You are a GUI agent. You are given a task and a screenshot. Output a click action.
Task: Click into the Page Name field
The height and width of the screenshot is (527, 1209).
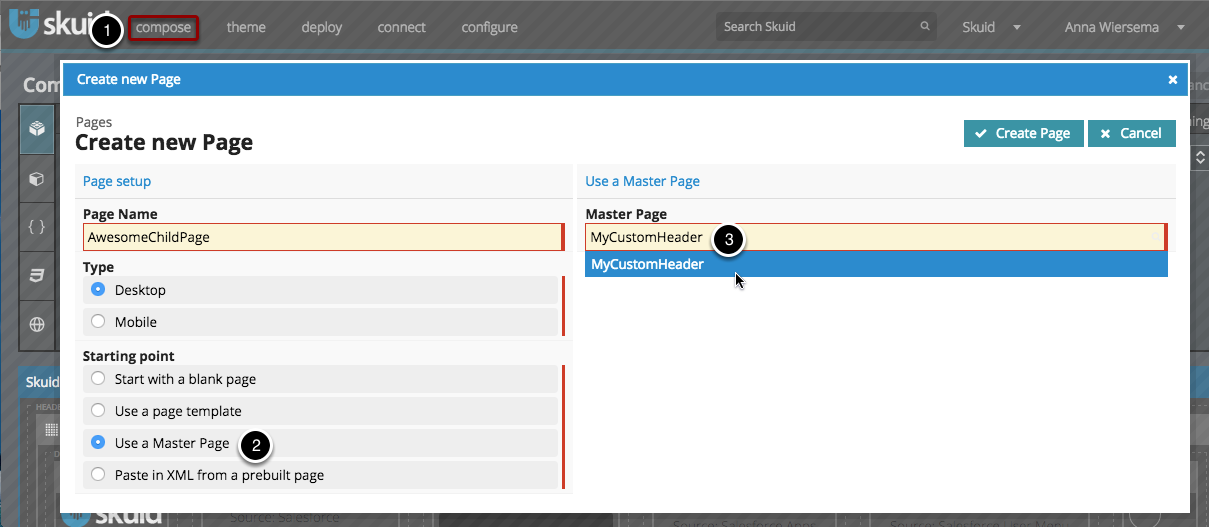coord(322,237)
